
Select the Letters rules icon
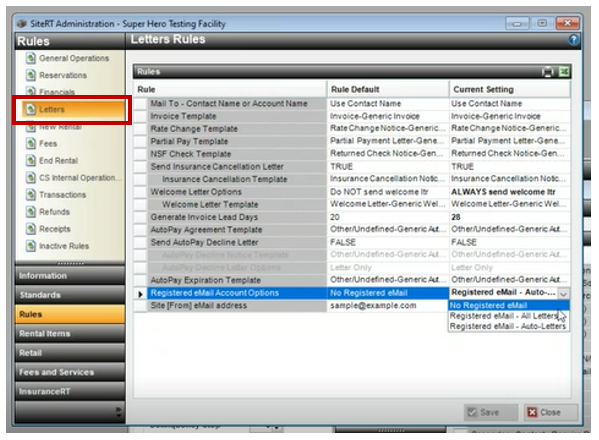(31, 109)
